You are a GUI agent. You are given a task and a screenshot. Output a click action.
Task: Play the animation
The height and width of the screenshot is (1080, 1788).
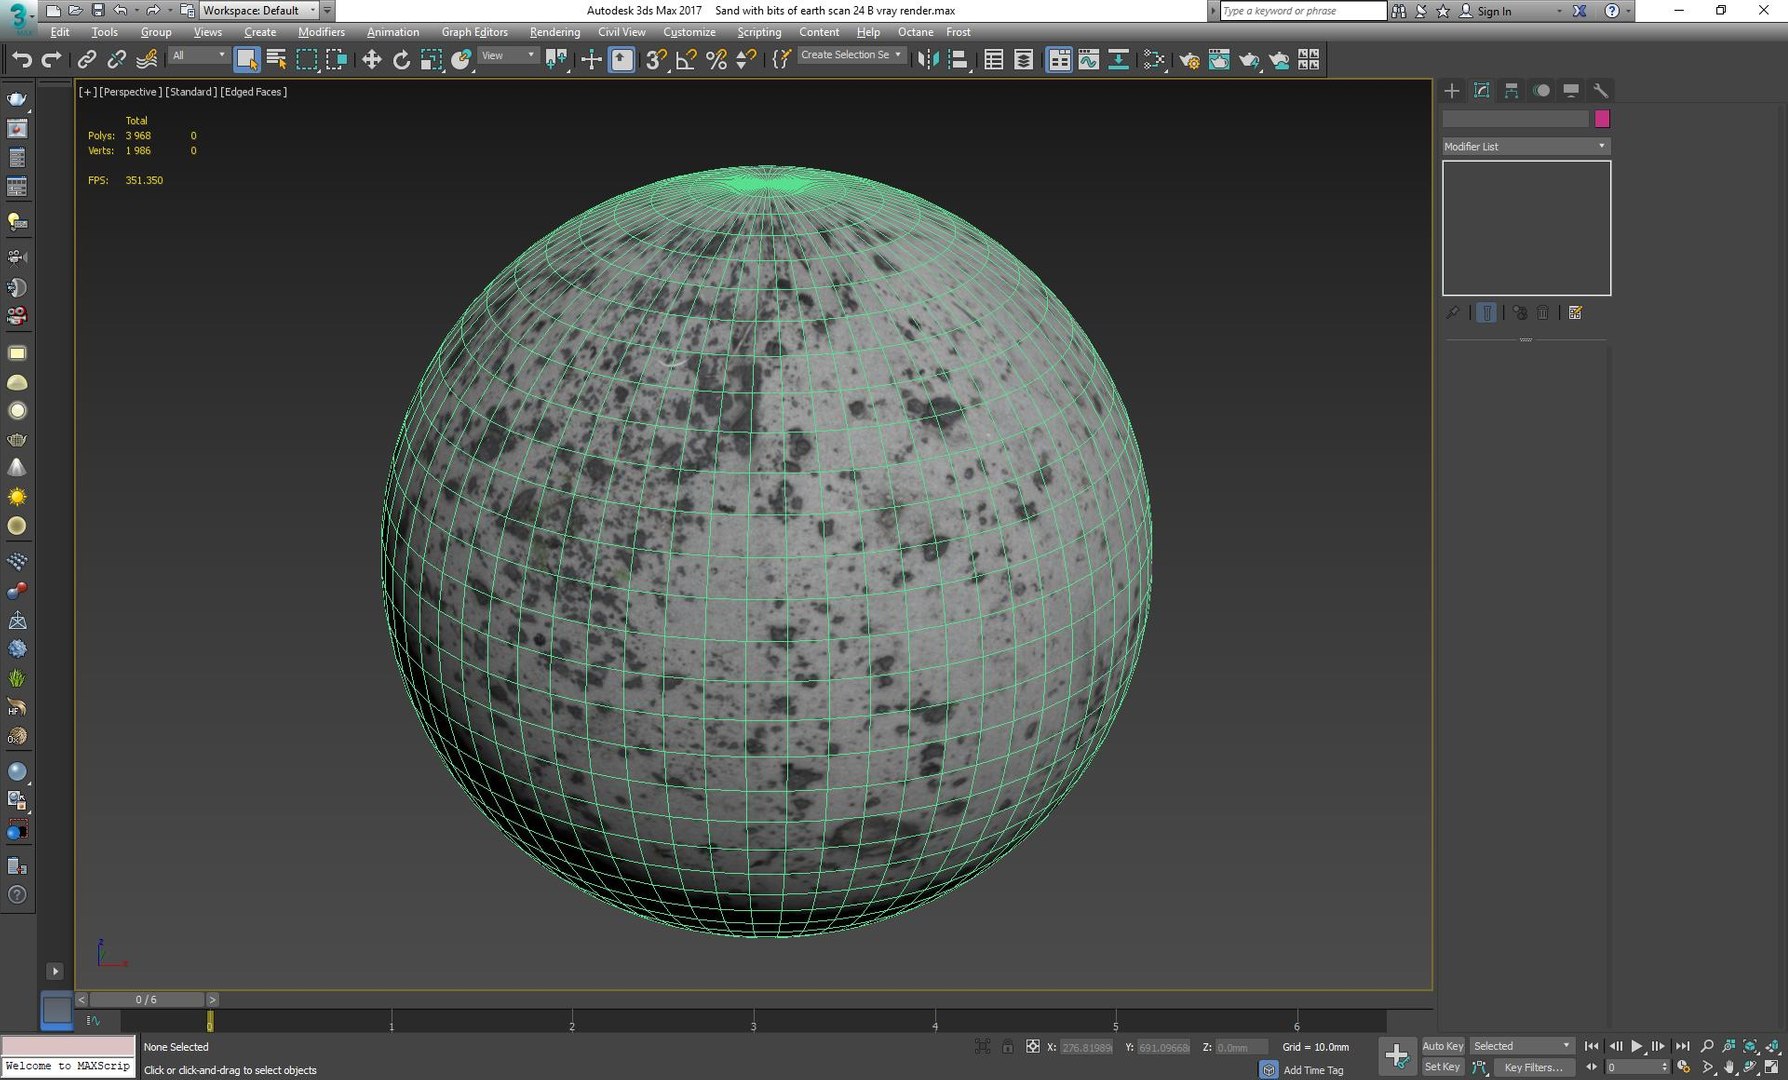pyautogui.click(x=1637, y=1046)
